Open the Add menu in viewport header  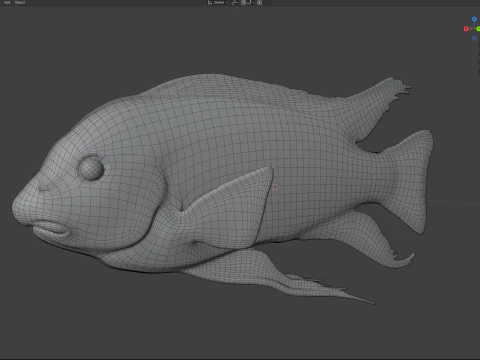(x=7, y=2)
